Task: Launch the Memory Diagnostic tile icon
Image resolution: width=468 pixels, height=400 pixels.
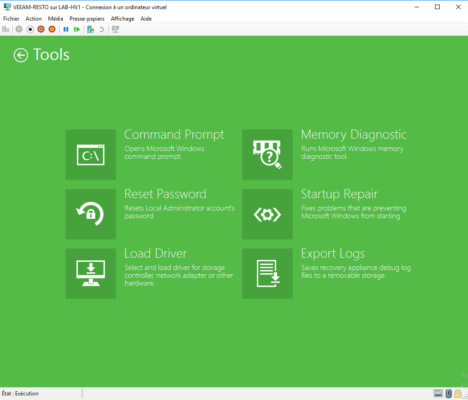Action: tap(267, 155)
